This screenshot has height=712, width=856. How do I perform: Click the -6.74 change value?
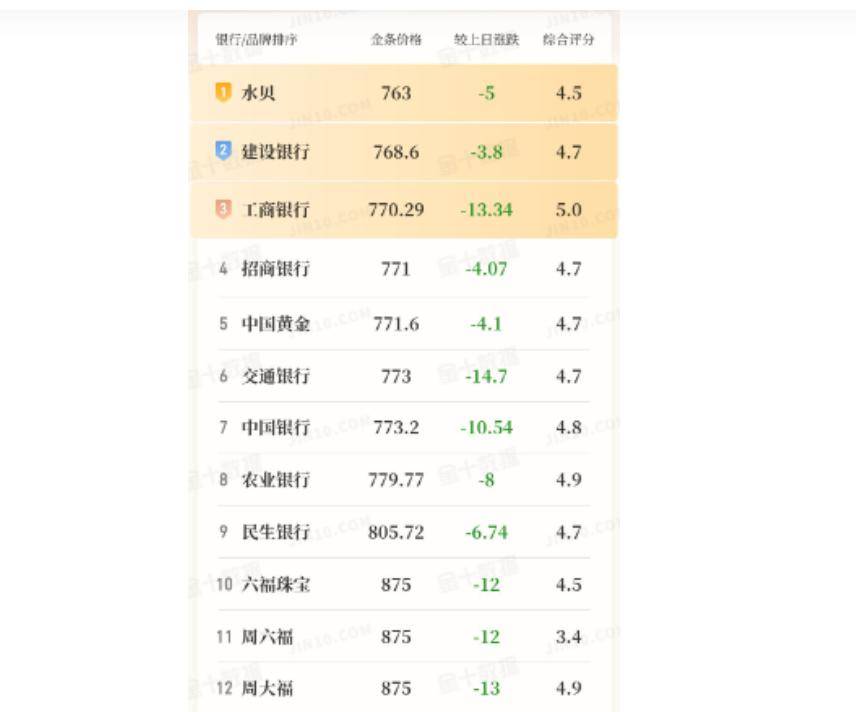coord(486,532)
